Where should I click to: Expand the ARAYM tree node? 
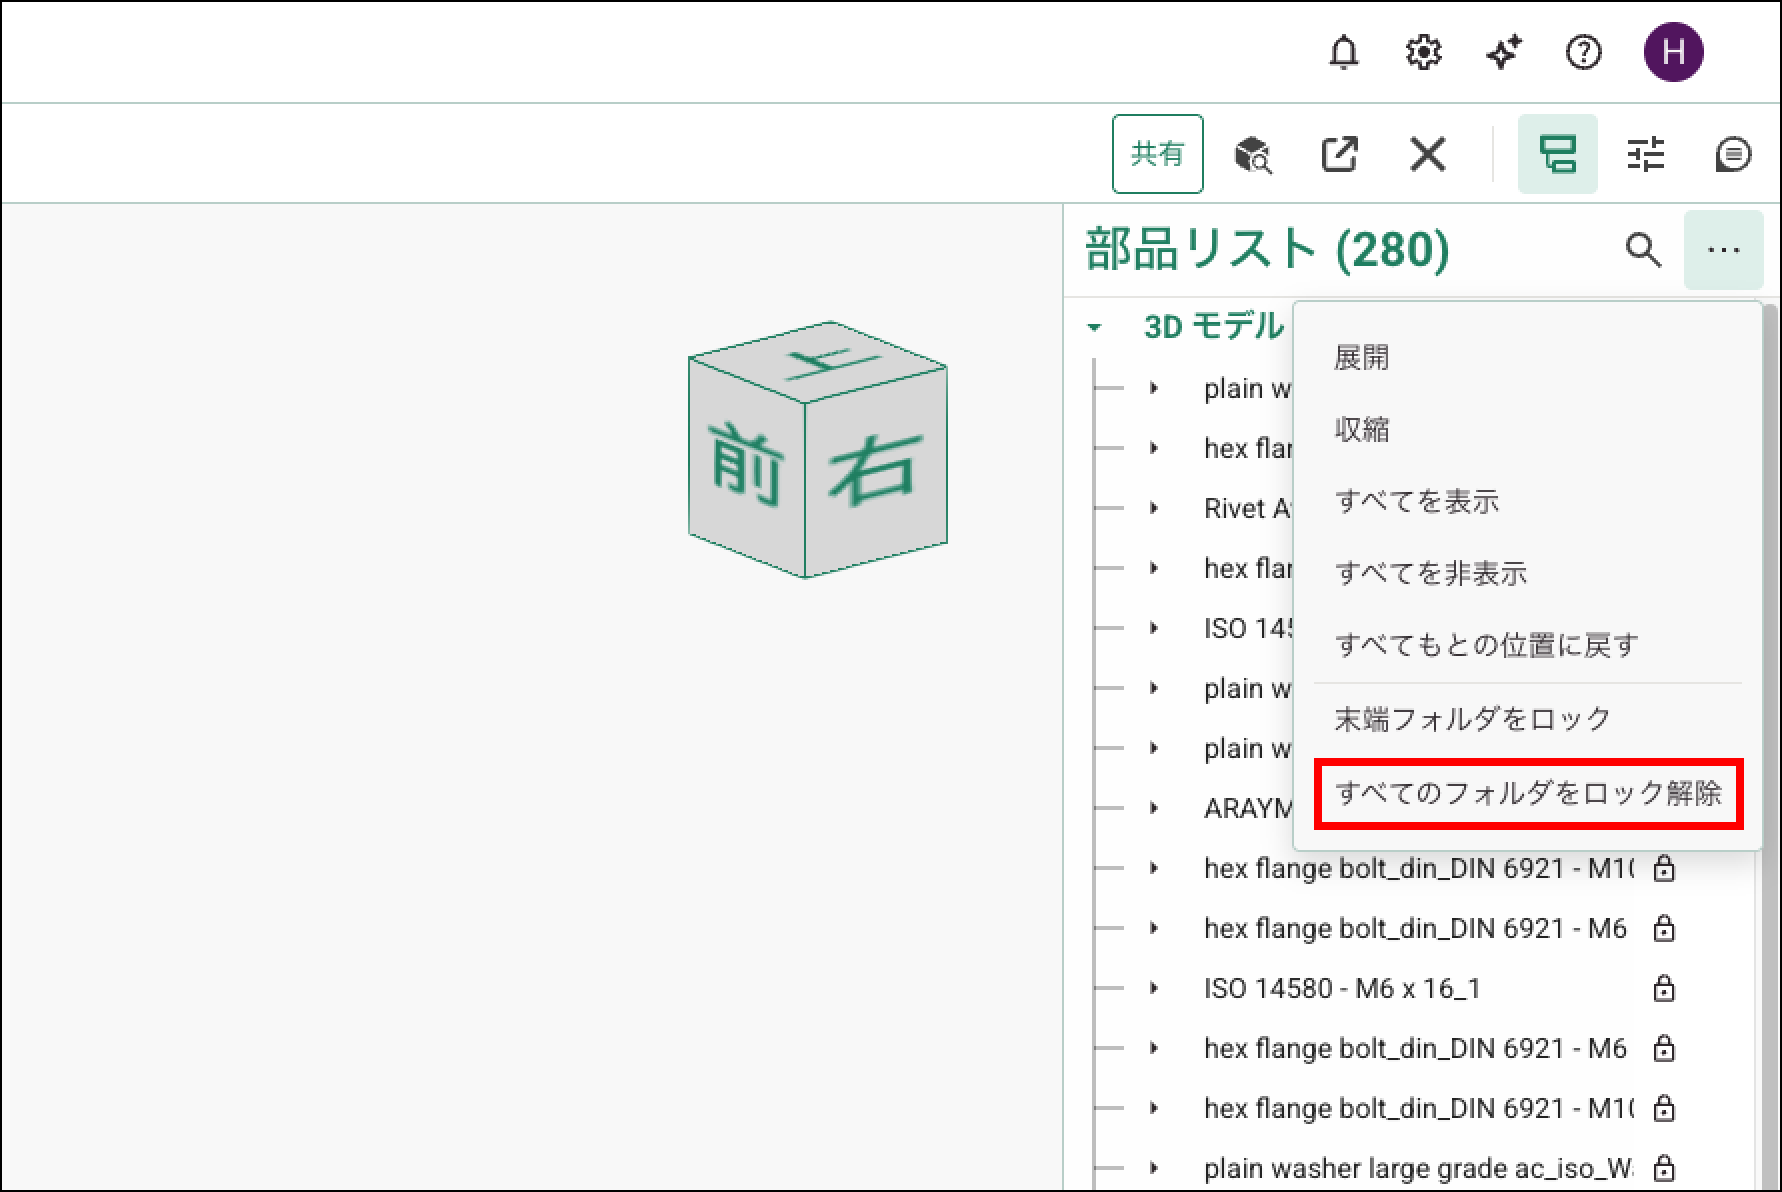[1154, 808]
